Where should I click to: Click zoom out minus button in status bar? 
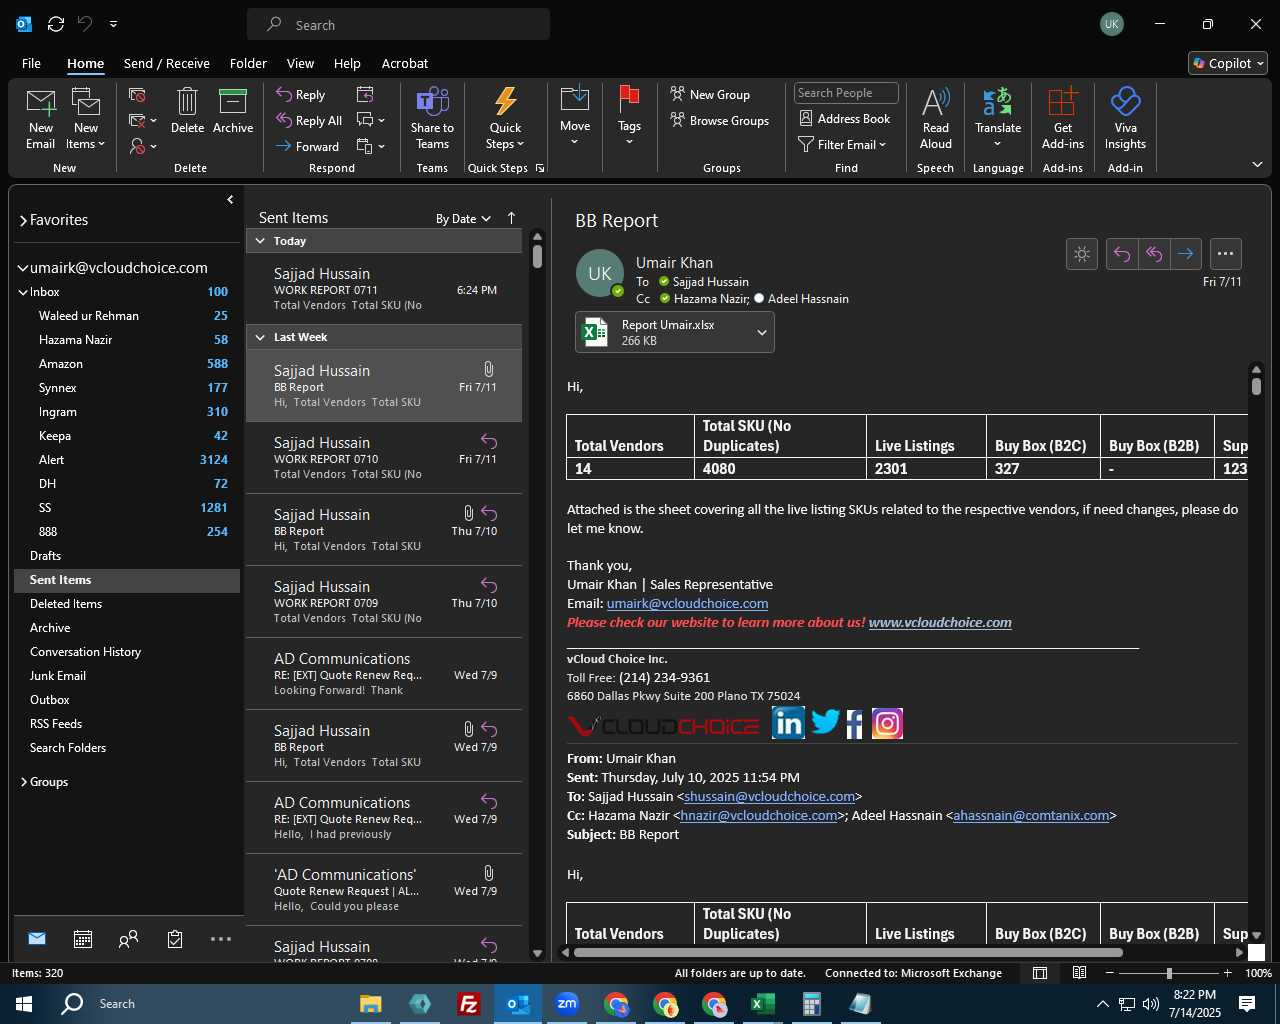pyautogui.click(x=1110, y=973)
